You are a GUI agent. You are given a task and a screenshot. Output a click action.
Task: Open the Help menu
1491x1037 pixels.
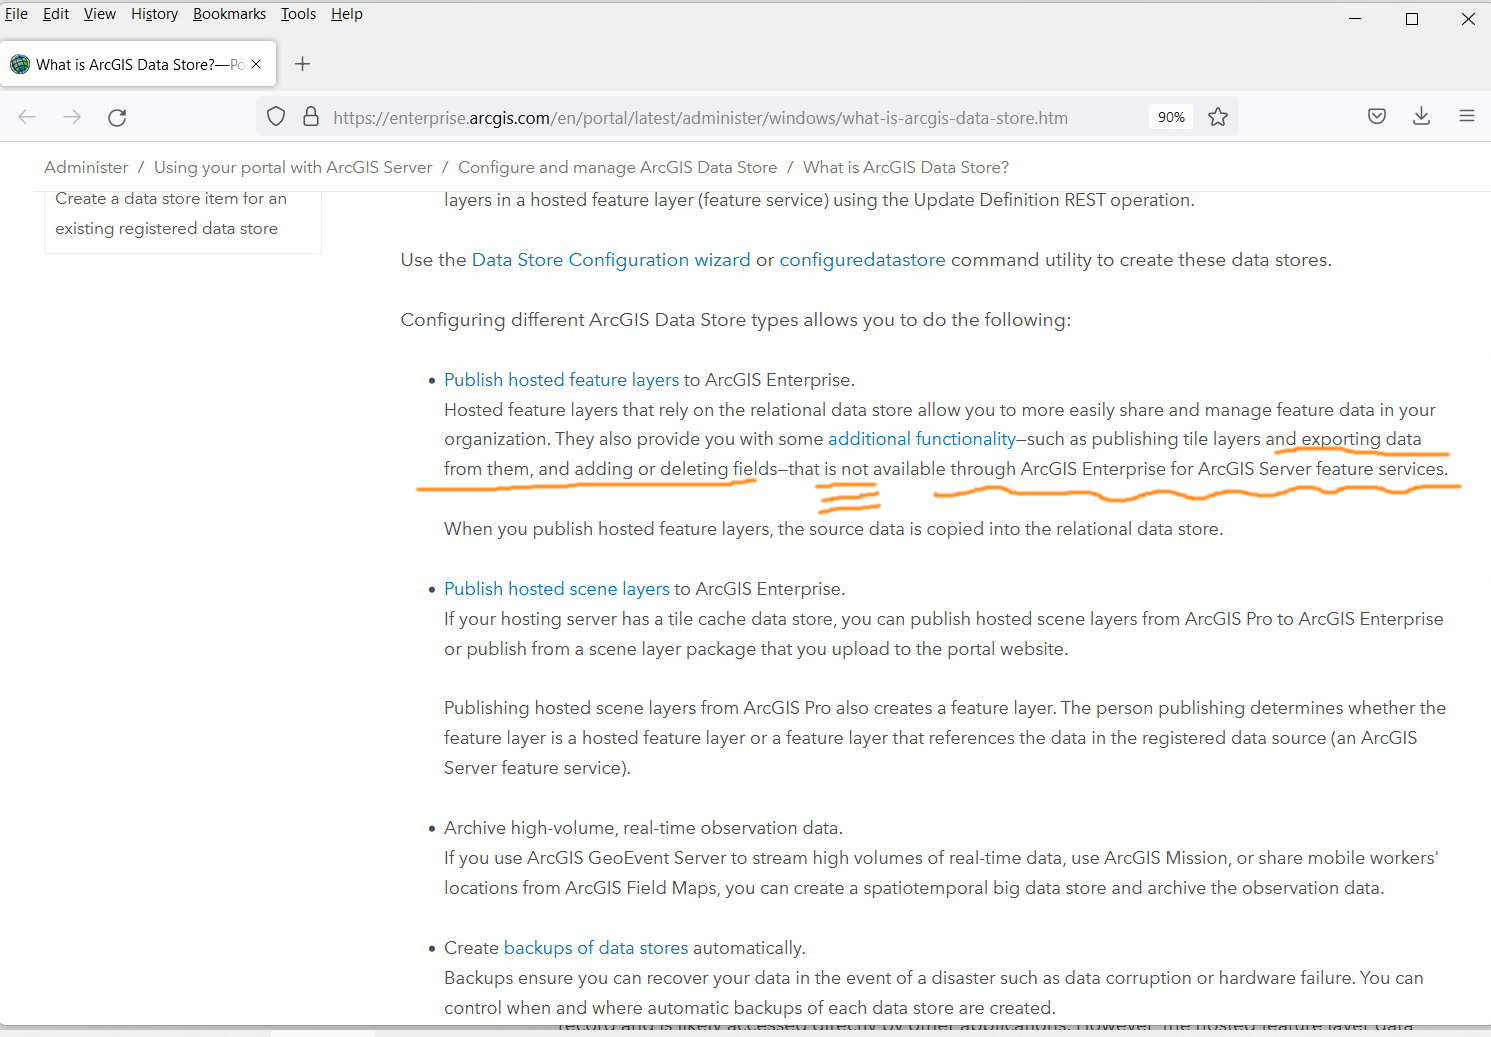347,14
